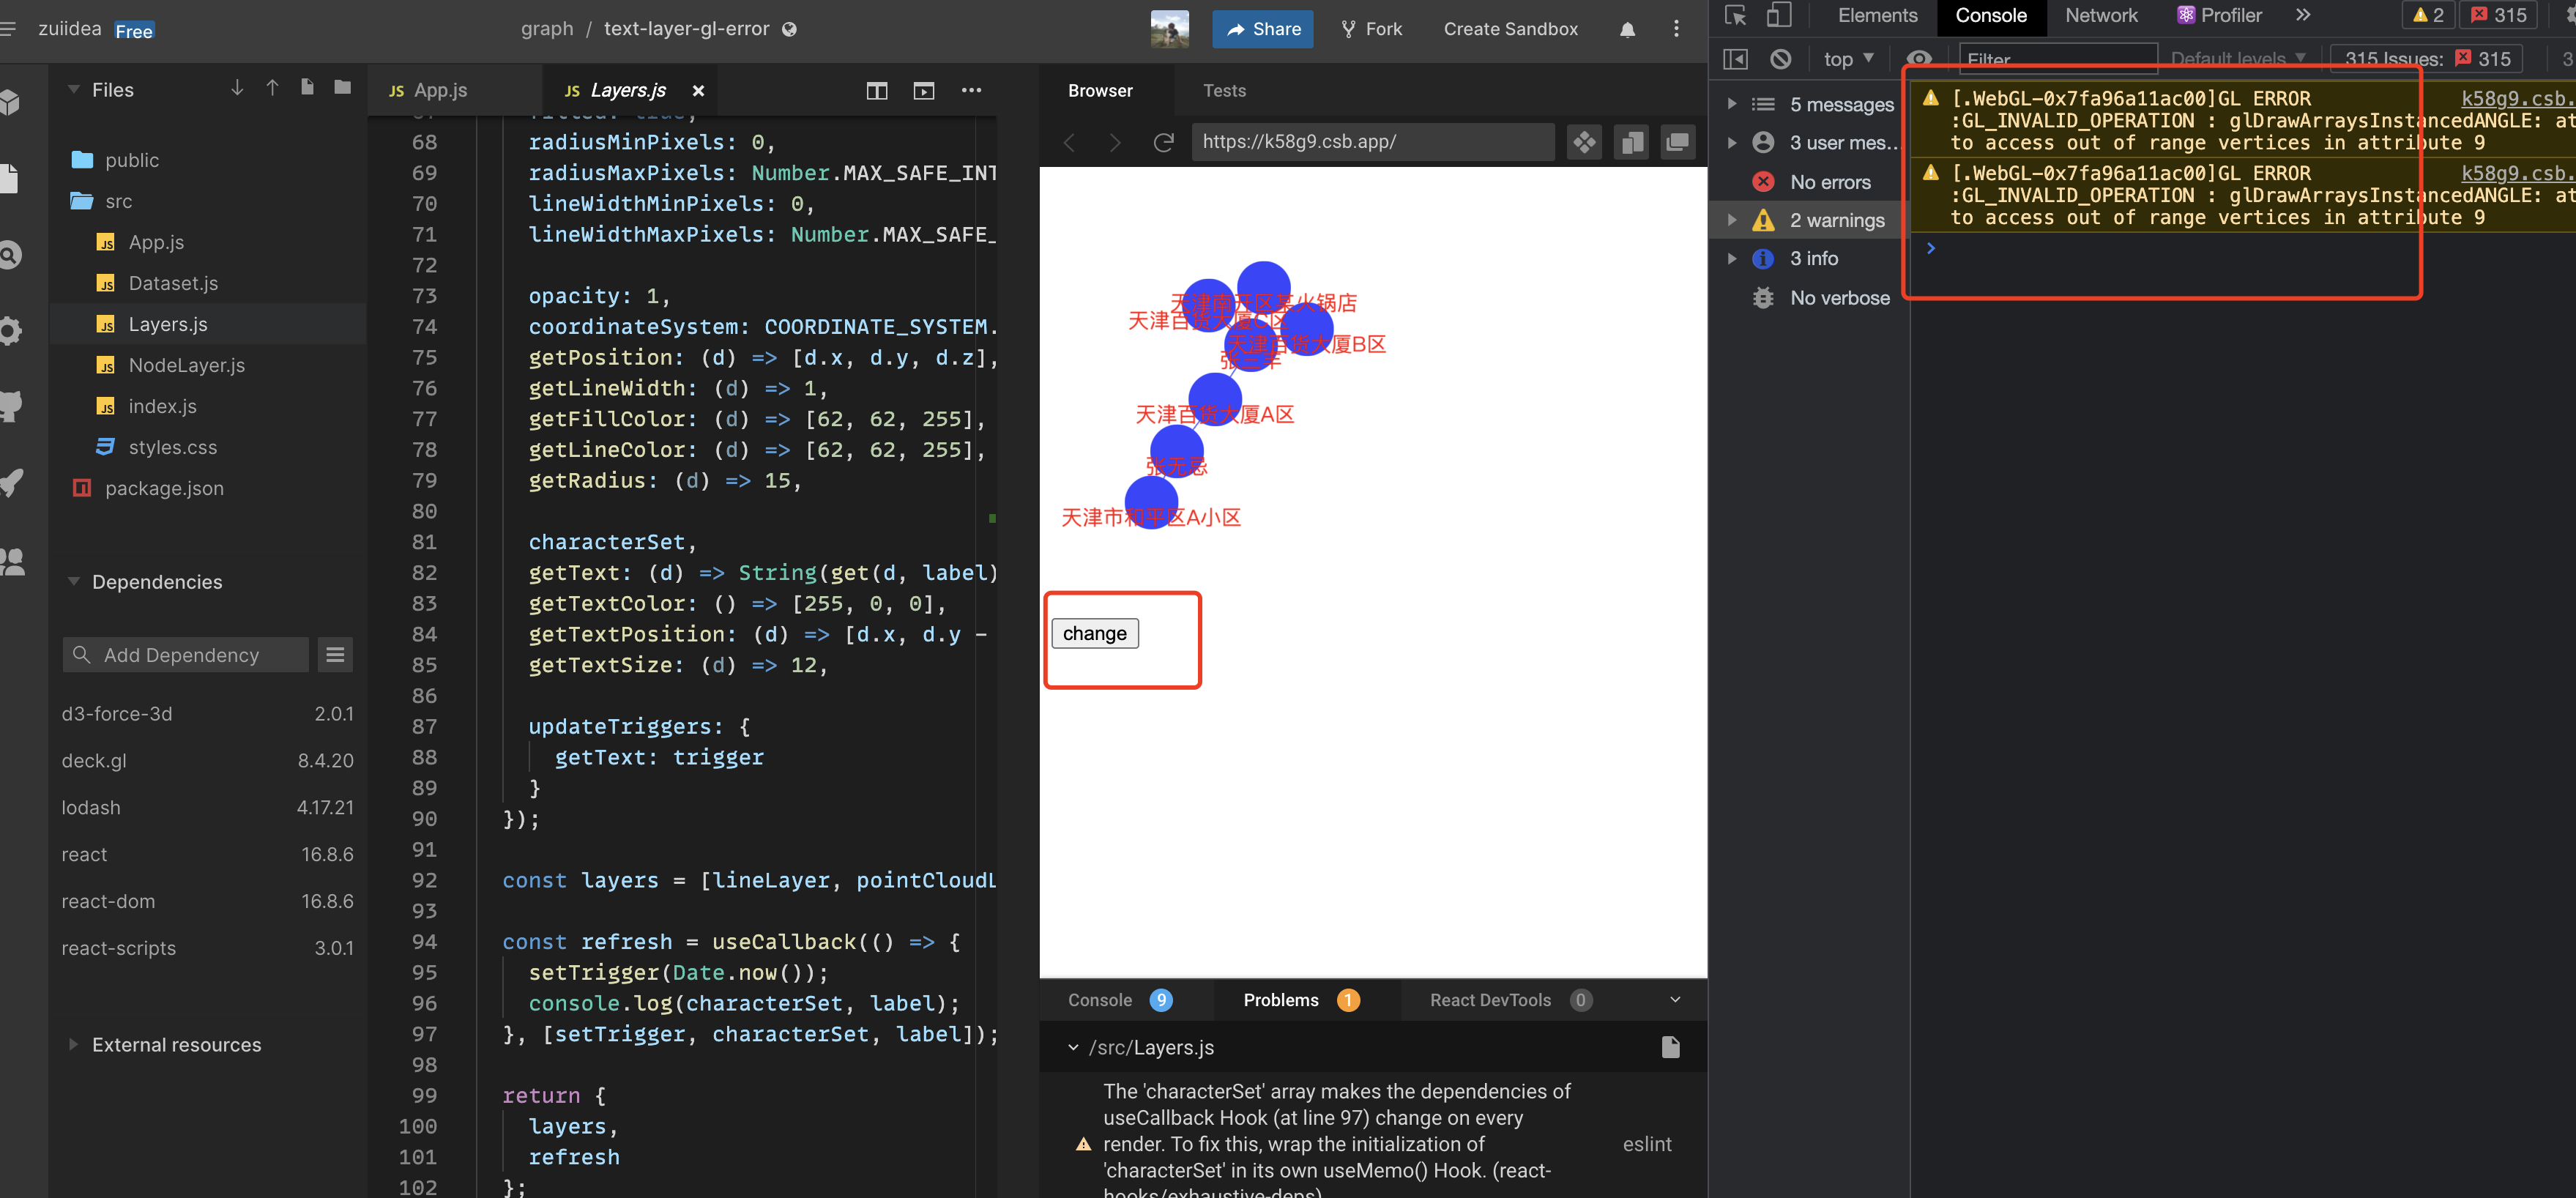The image size is (2576, 1198).
Task: Click the Fork button
Action: [1371, 29]
